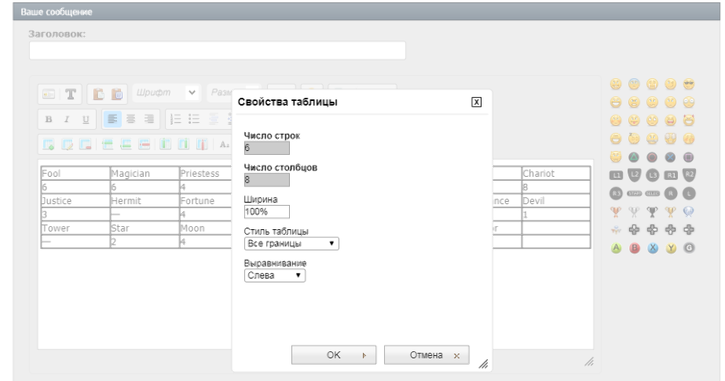Toggle Italic formatting
This screenshot has width=725, height=381.
pyautogui.click(x=67, y=119)
